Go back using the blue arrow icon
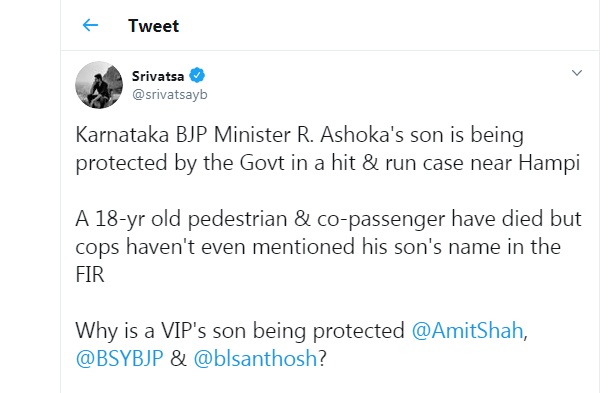The width and height of the screenshot is (613, 393). click(x=90, y=25)
